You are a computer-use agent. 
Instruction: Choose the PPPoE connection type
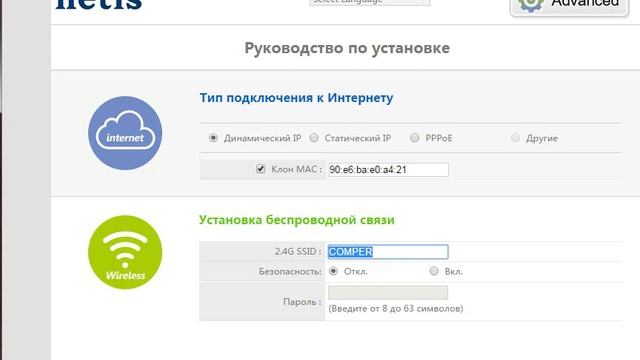click(415, 138)
